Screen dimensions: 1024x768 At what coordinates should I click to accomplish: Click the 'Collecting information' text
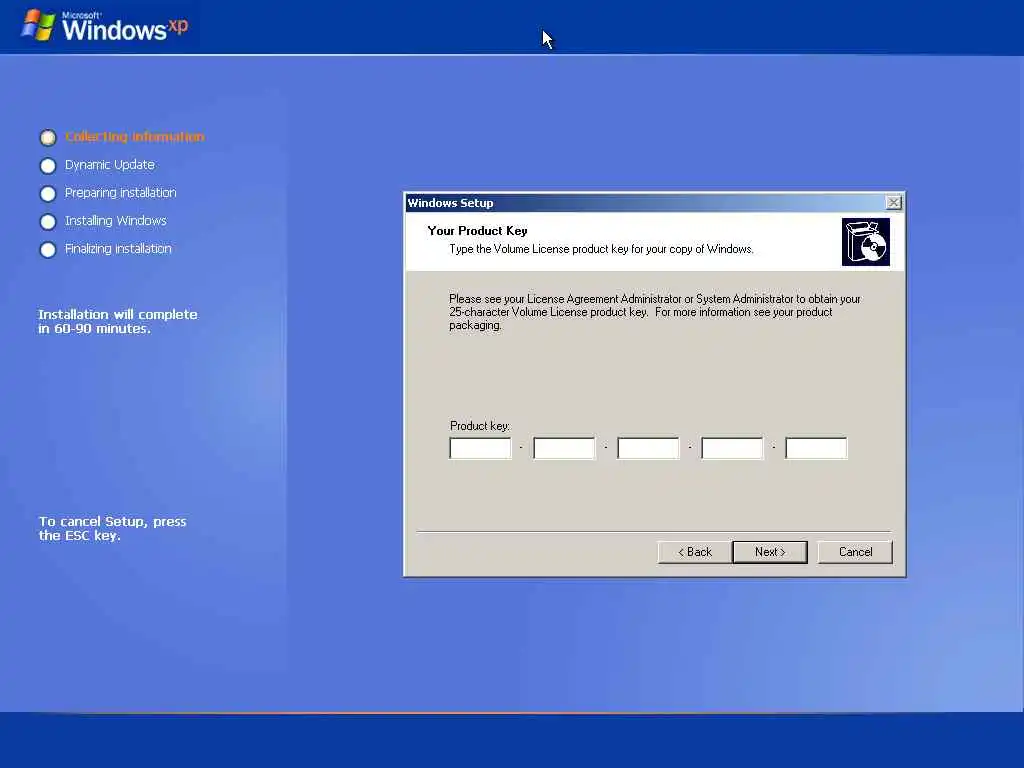coord(135,136)
